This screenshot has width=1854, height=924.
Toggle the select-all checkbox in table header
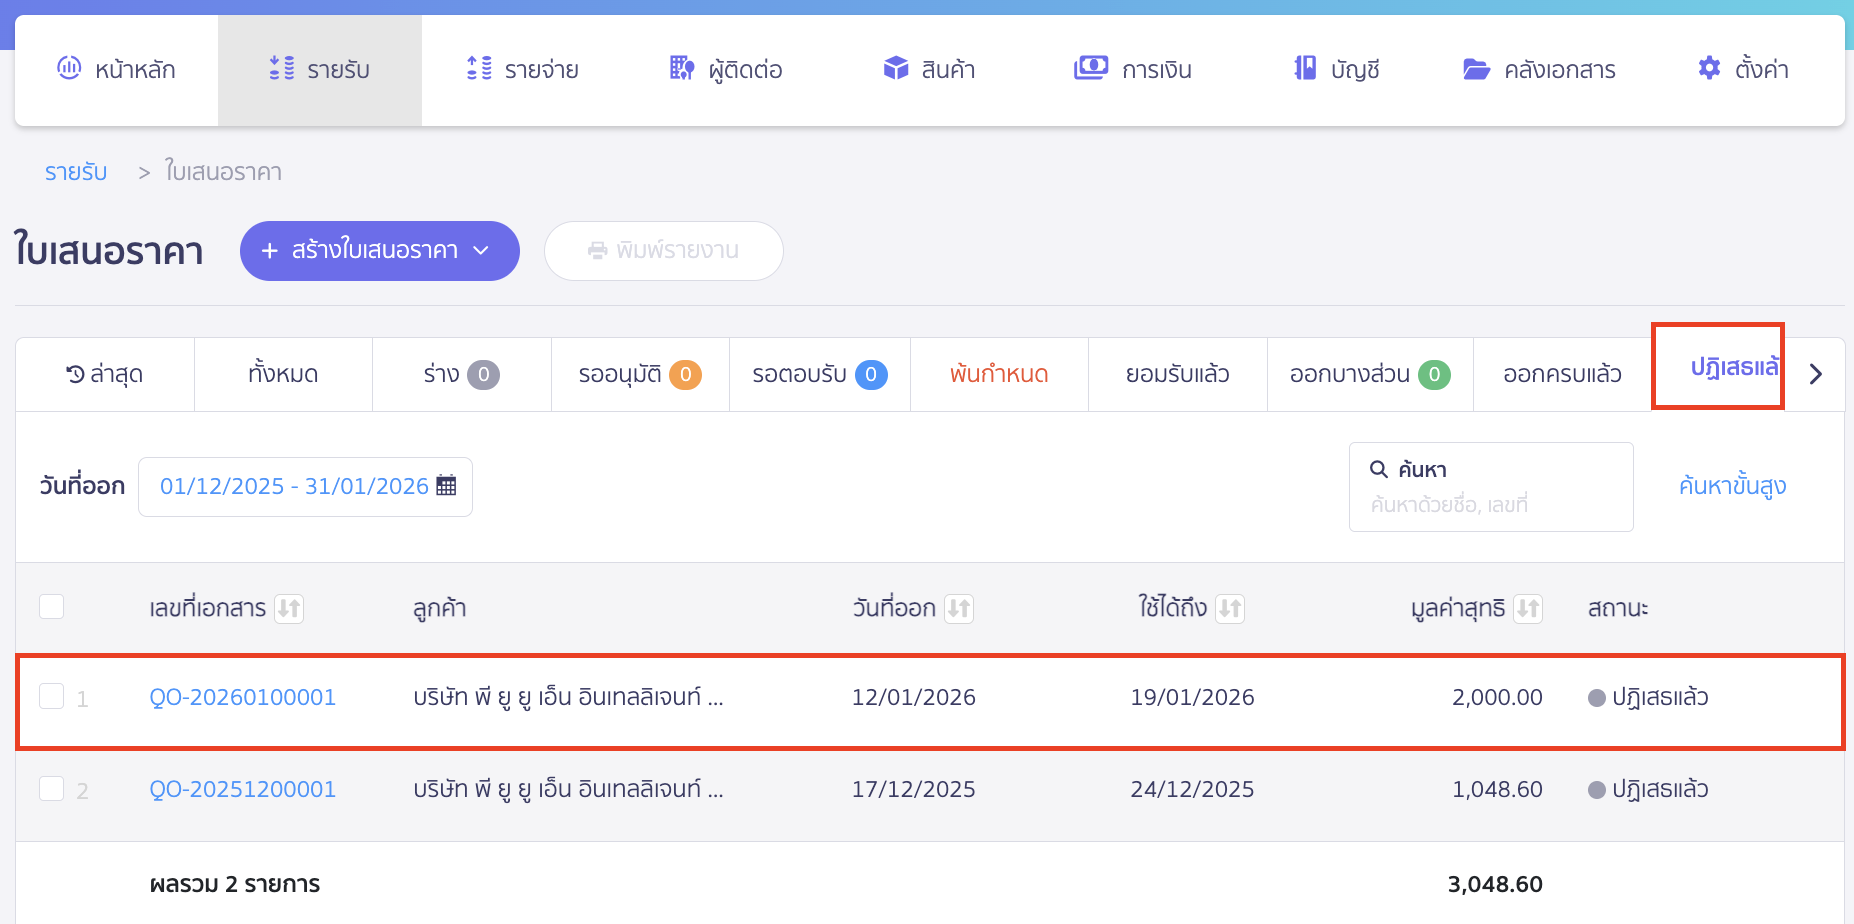click(51, 607)
